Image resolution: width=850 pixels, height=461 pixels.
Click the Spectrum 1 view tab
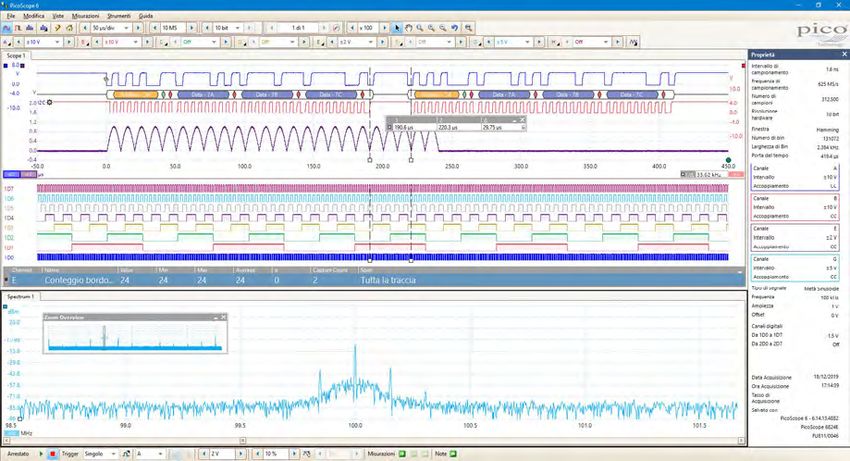[x=22, y=297]
